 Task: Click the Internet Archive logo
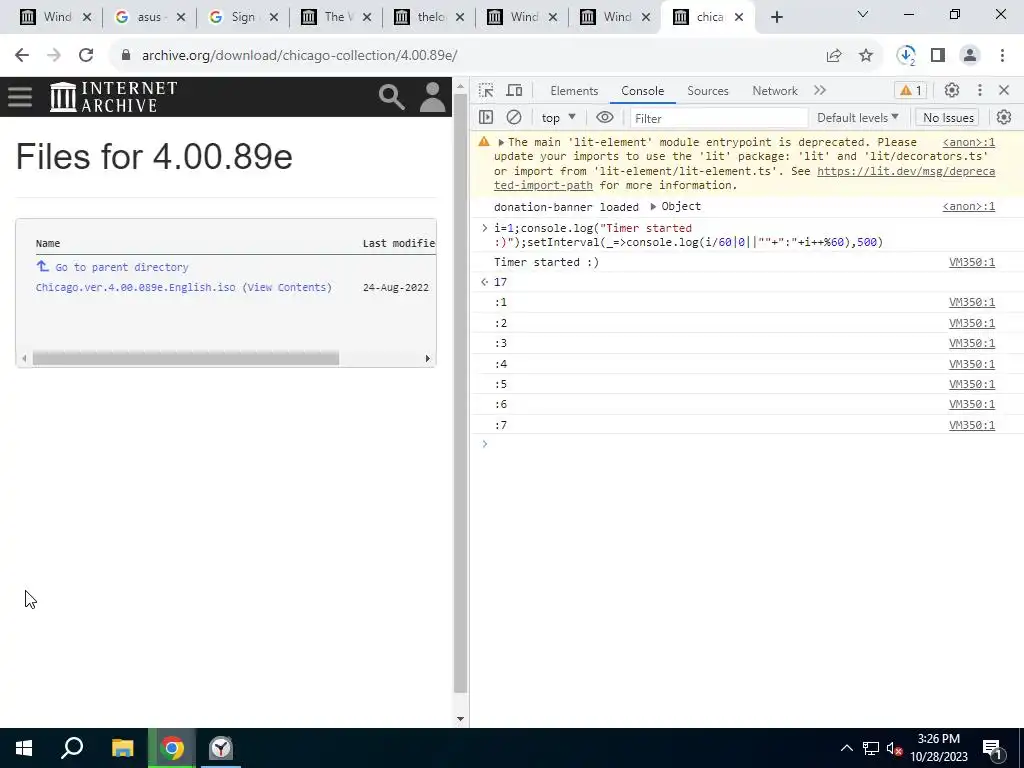tap(114, 97)
